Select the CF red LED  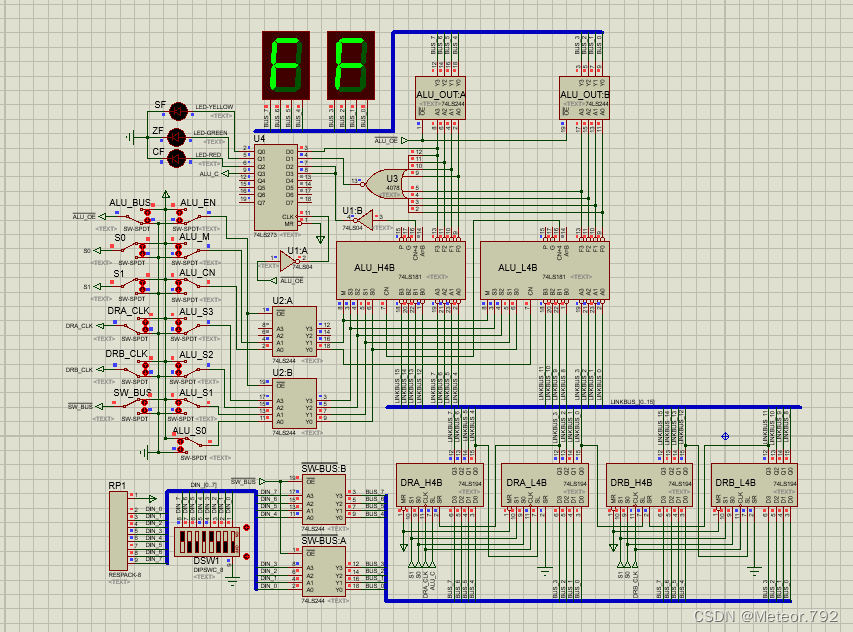tap(176, 159)
